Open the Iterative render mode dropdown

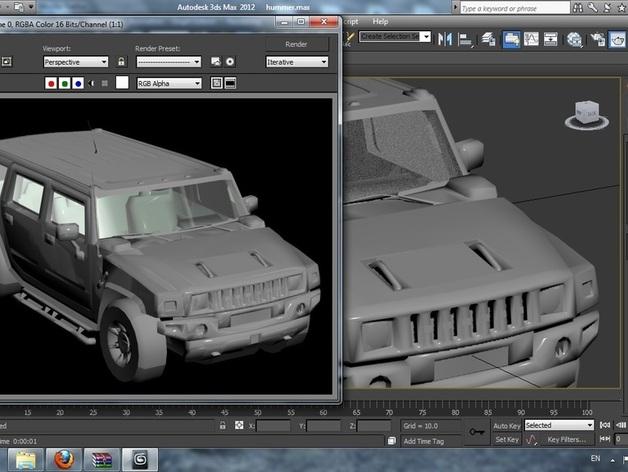click(x=297, y=62)
